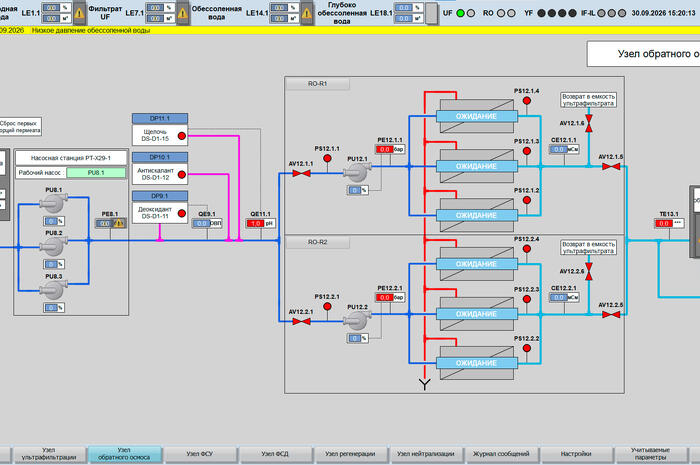Click valve AV12.2.6 return to ultrafiltrate
This screenshot has width=700, height=465.
pos(589,271)
